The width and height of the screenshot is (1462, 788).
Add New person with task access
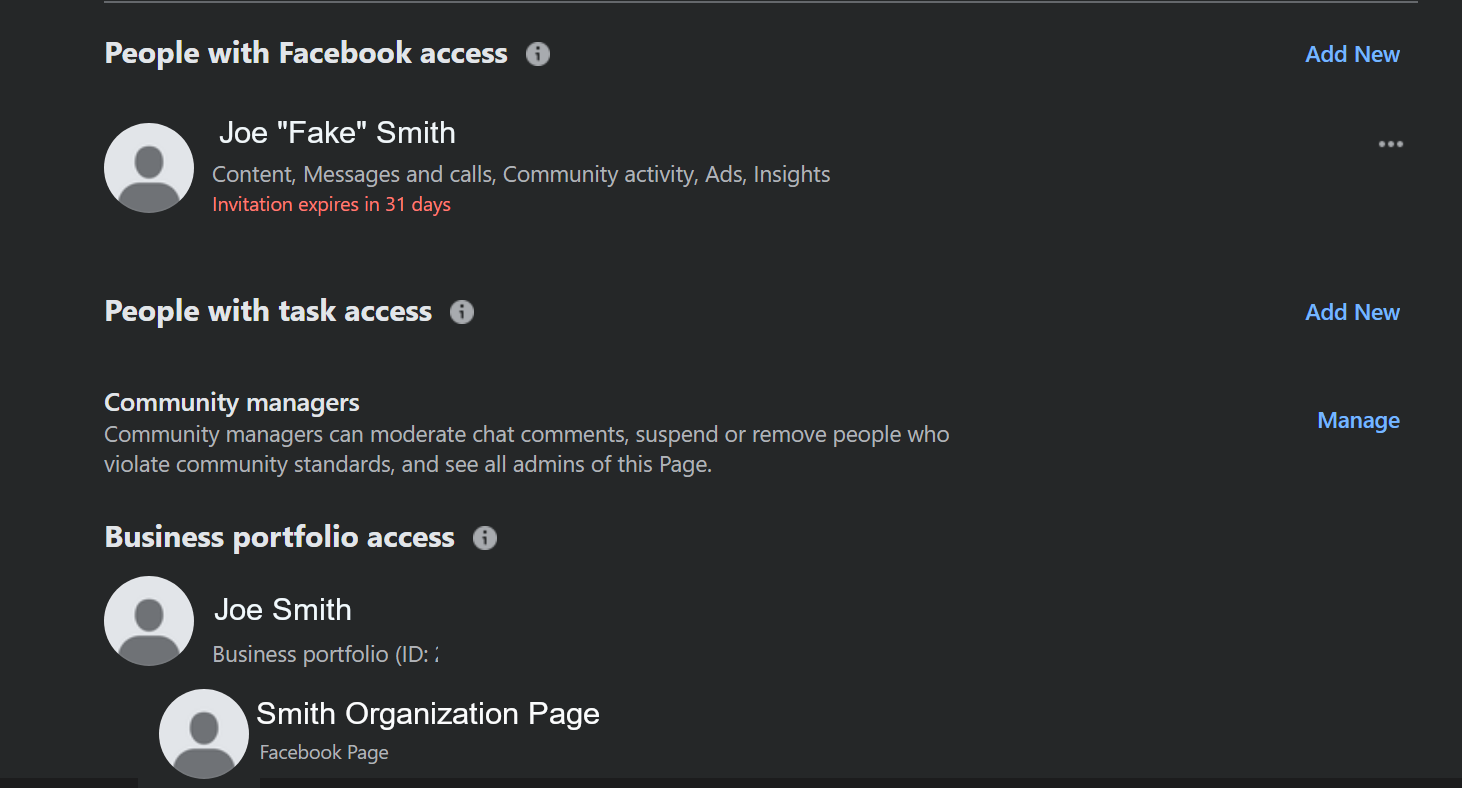click(1352, 312)
